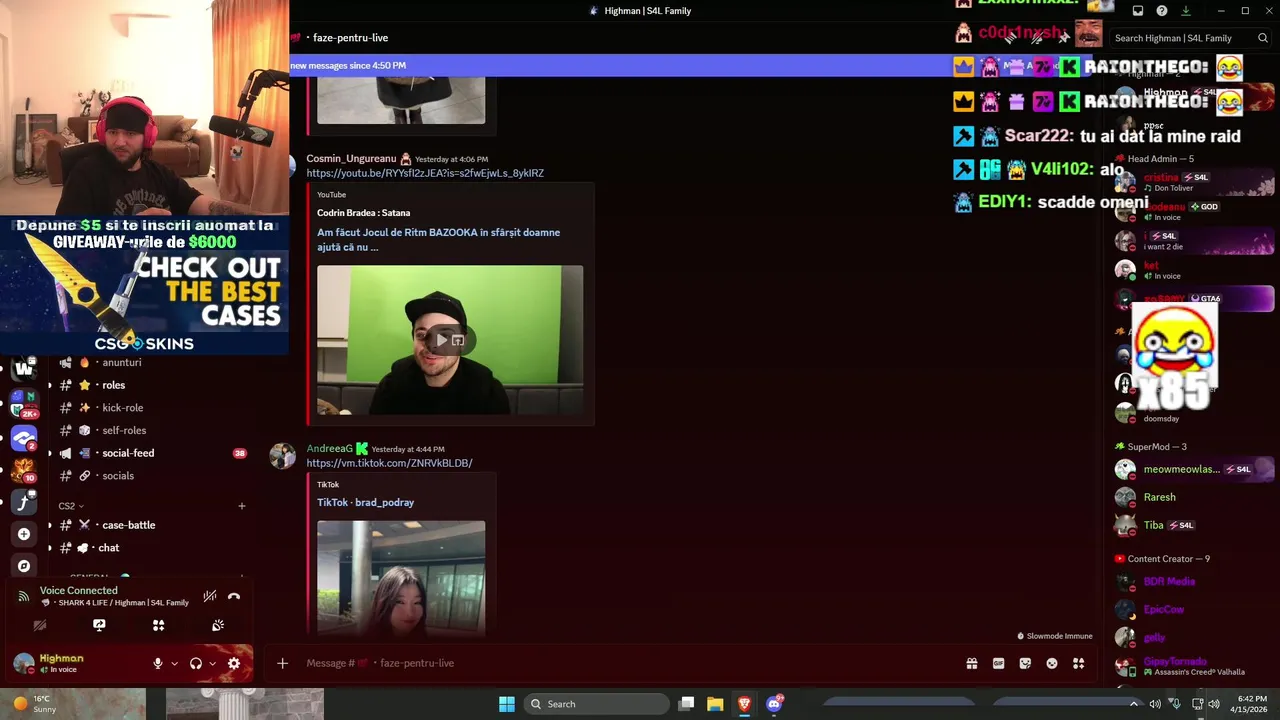
Task: Select member GipsyTornado in list
Action: point(1194,666)
